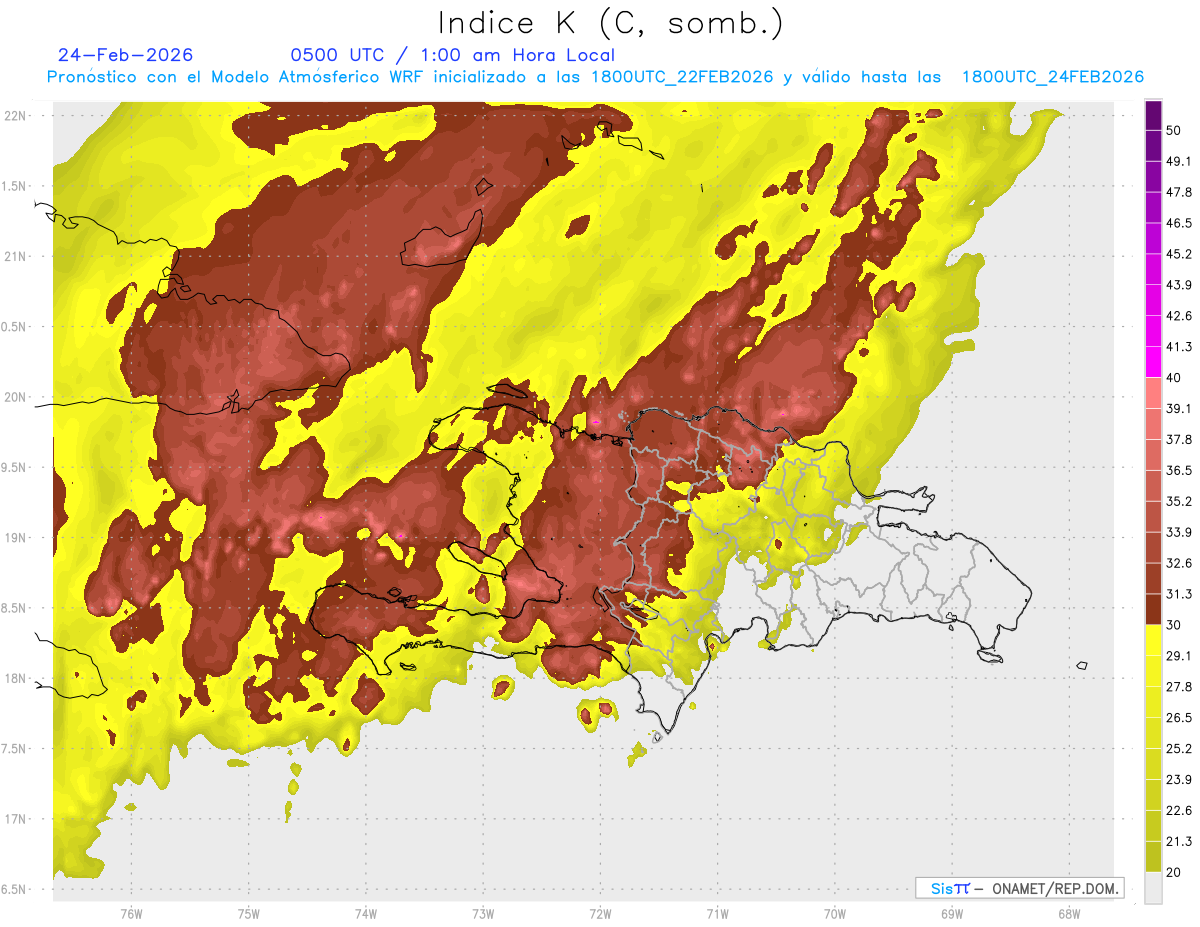Click the 24-Feb-2026 date label
Image resolution: width=1200 pixels, height=927 pixels.
click(x=125, y=55)
